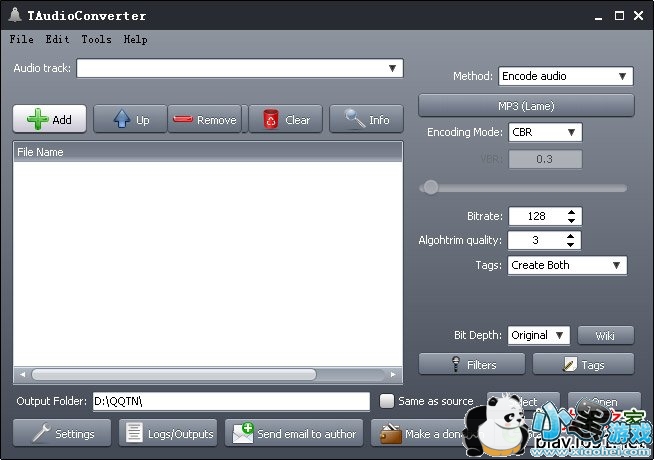Increase Bitrate with the up arrow
This screenshot has height=460, width=654.
click(x=571, y=212)
